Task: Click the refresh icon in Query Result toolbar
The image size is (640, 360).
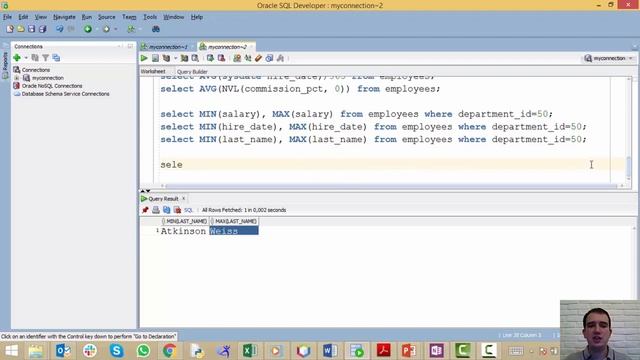Action: click(x=167, y=210)
